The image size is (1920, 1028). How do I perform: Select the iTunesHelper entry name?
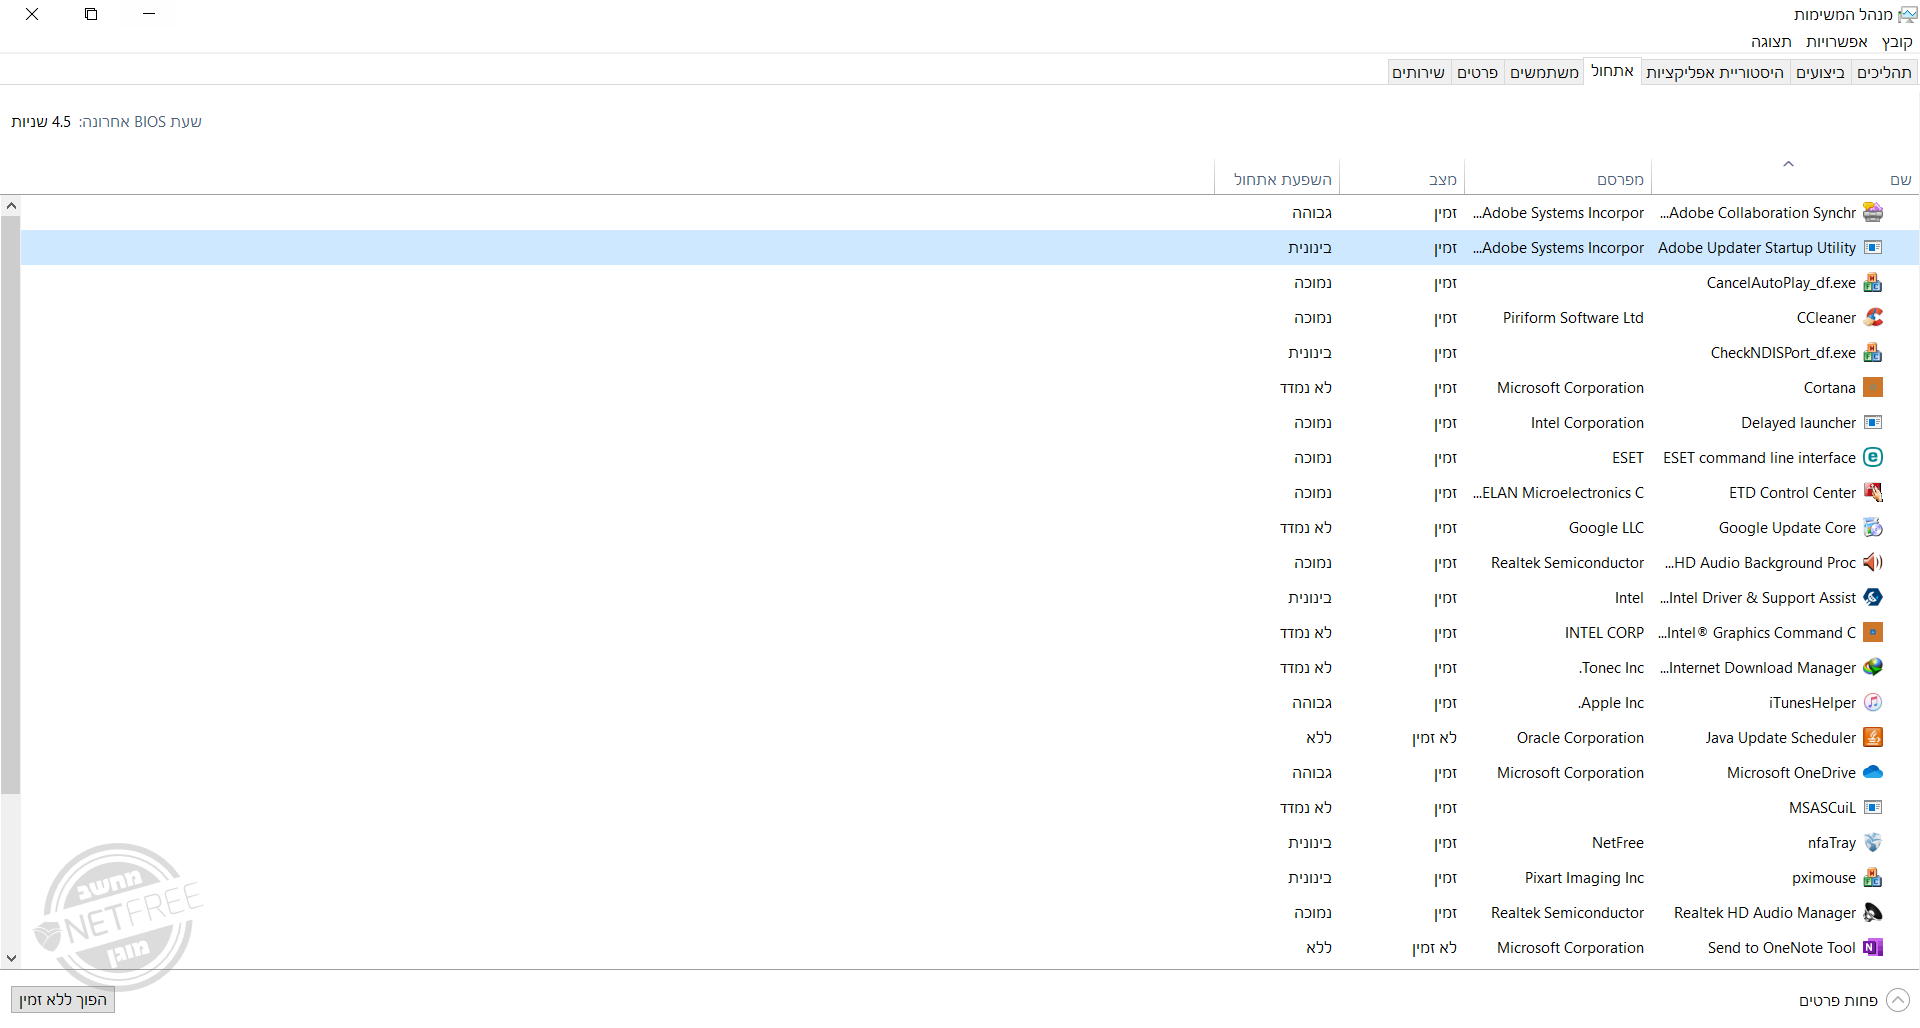(x=1812, y=703)
